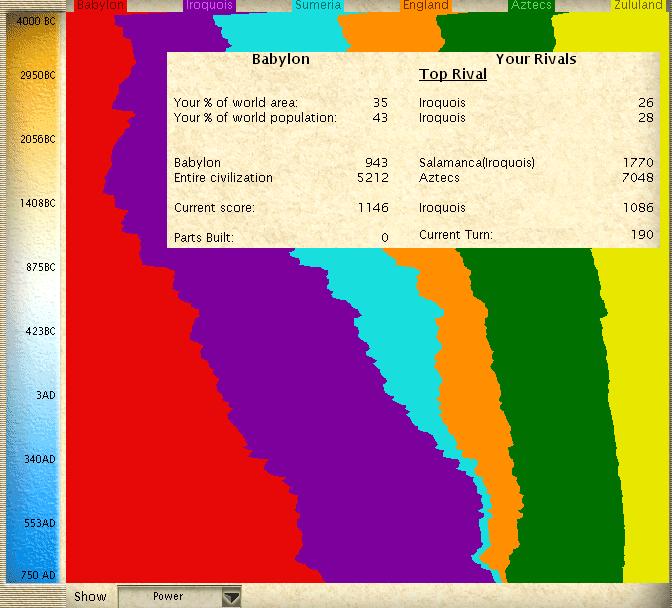Choose the Zululand legend label
This screenshot has height=608, width=672.
pos(638,6)
